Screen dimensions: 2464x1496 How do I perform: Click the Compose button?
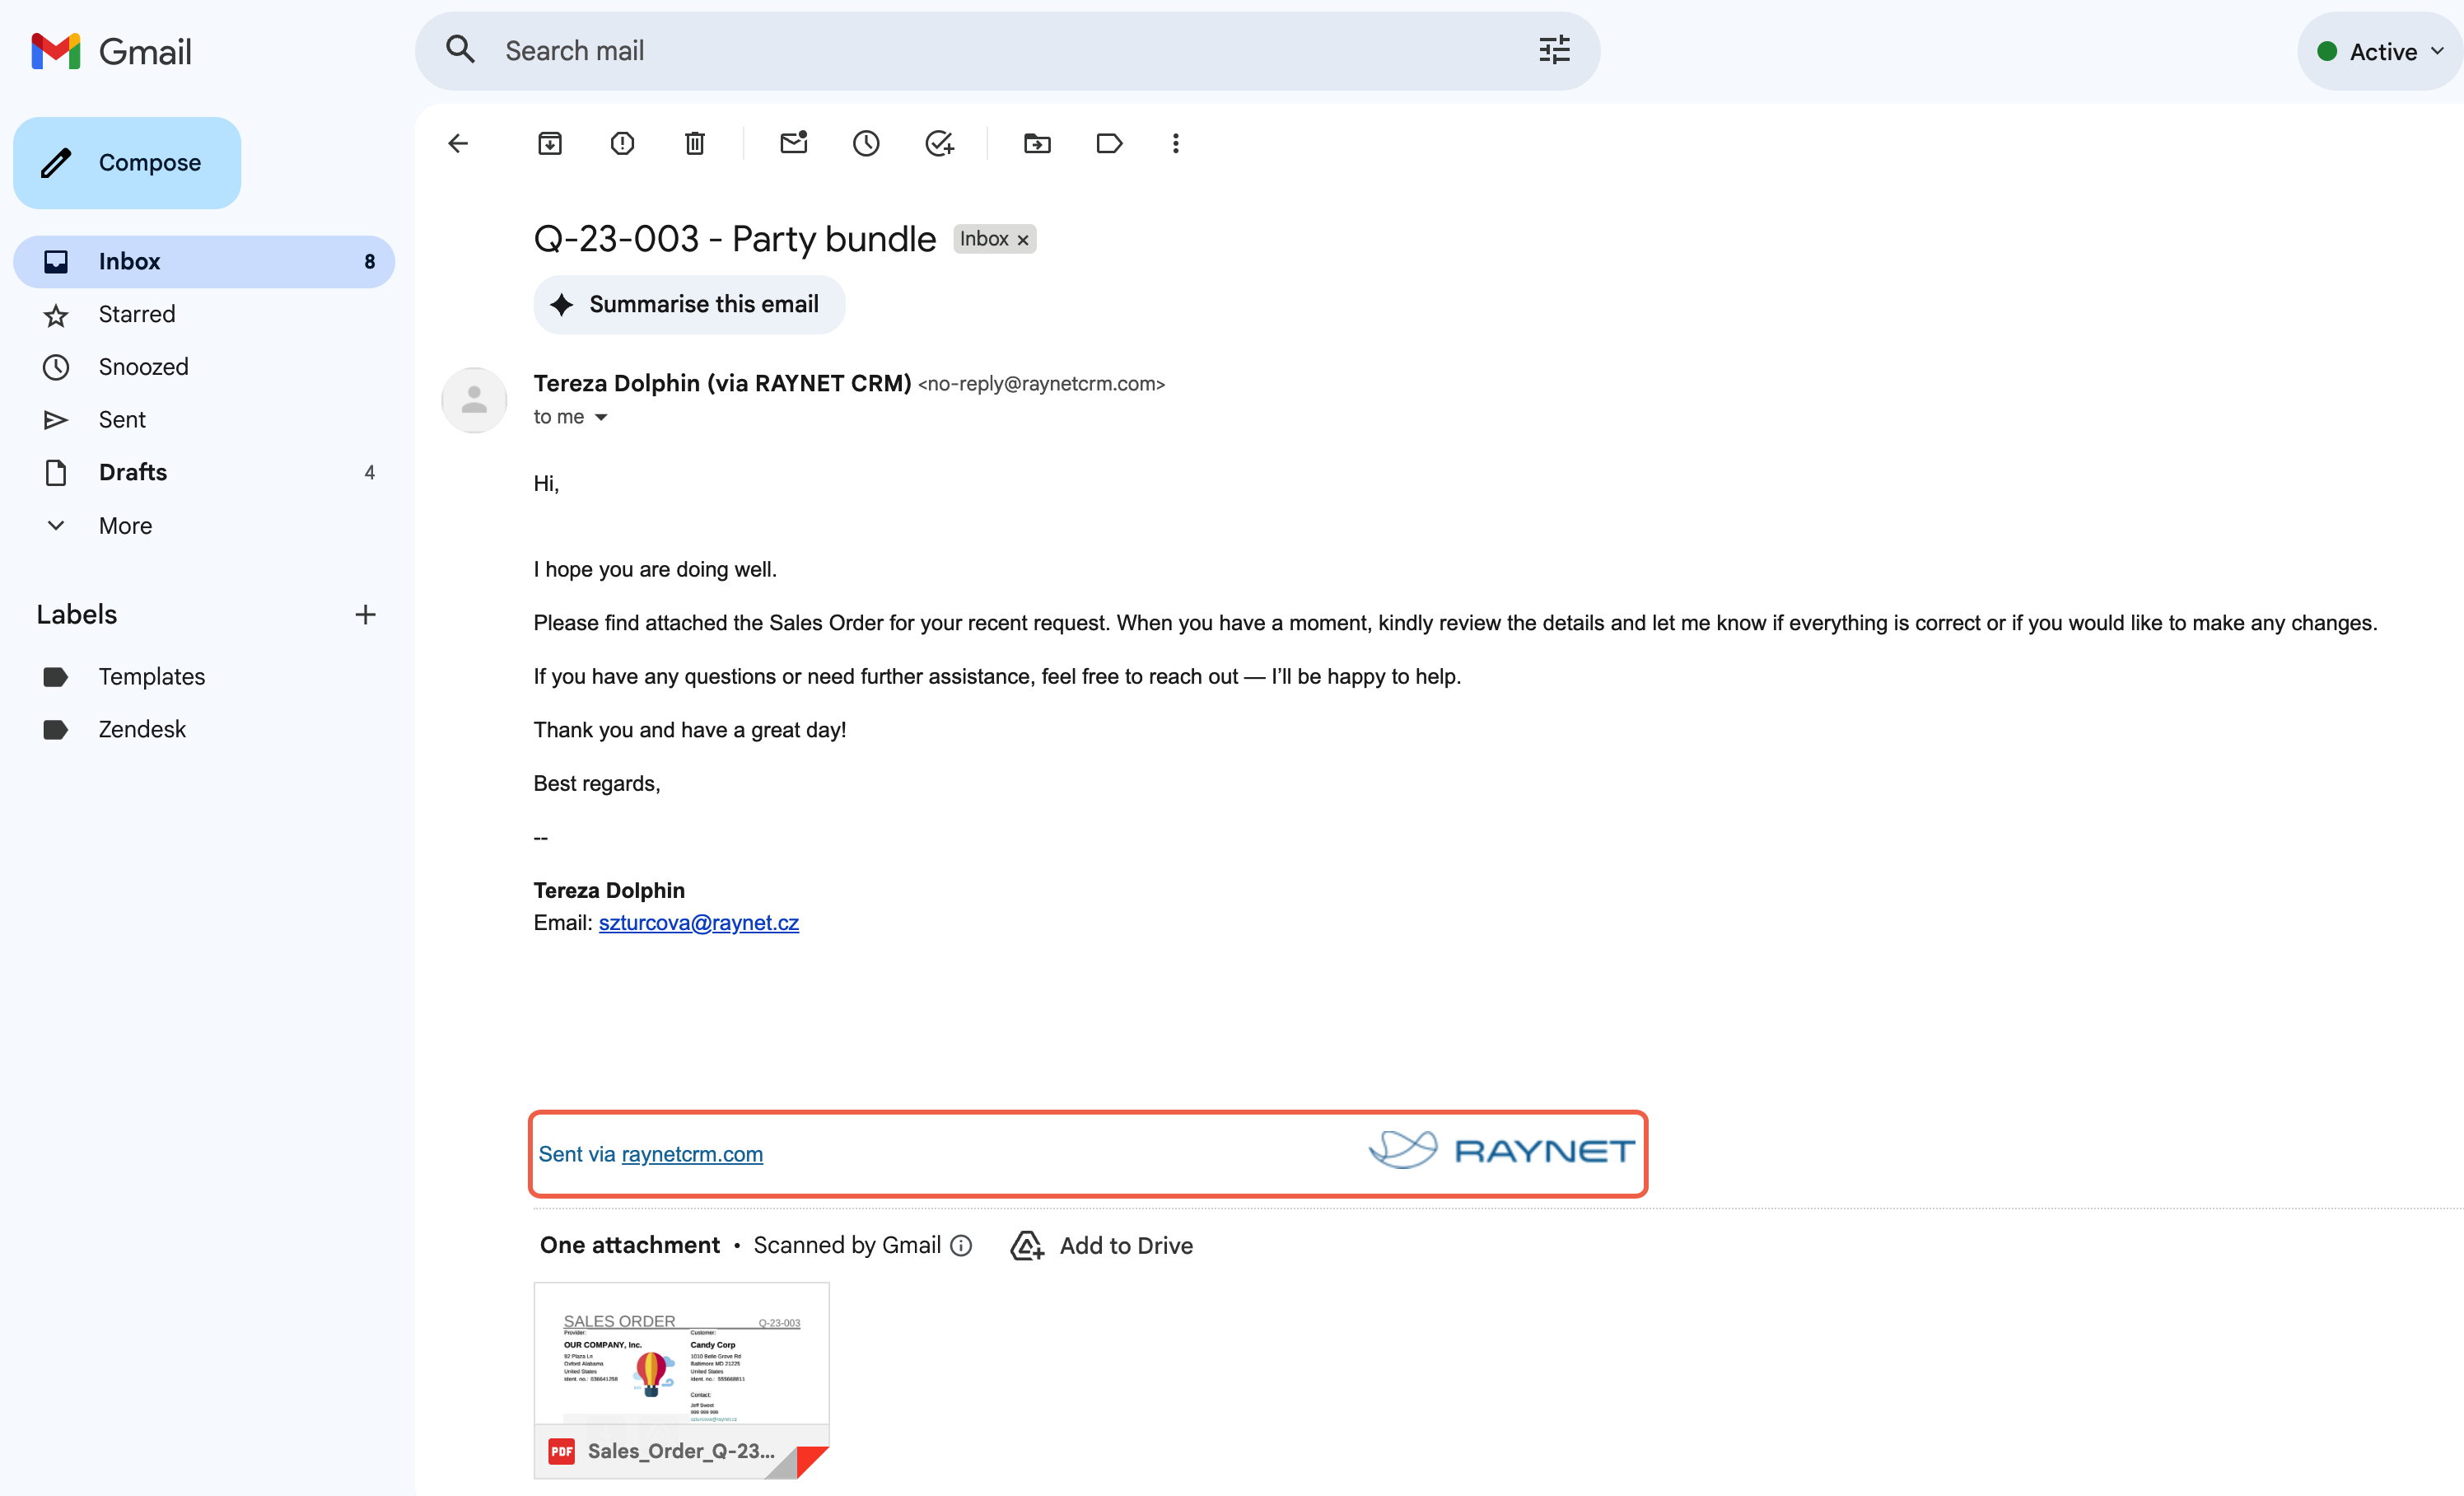pyautogui.click(x=127, y=163)
